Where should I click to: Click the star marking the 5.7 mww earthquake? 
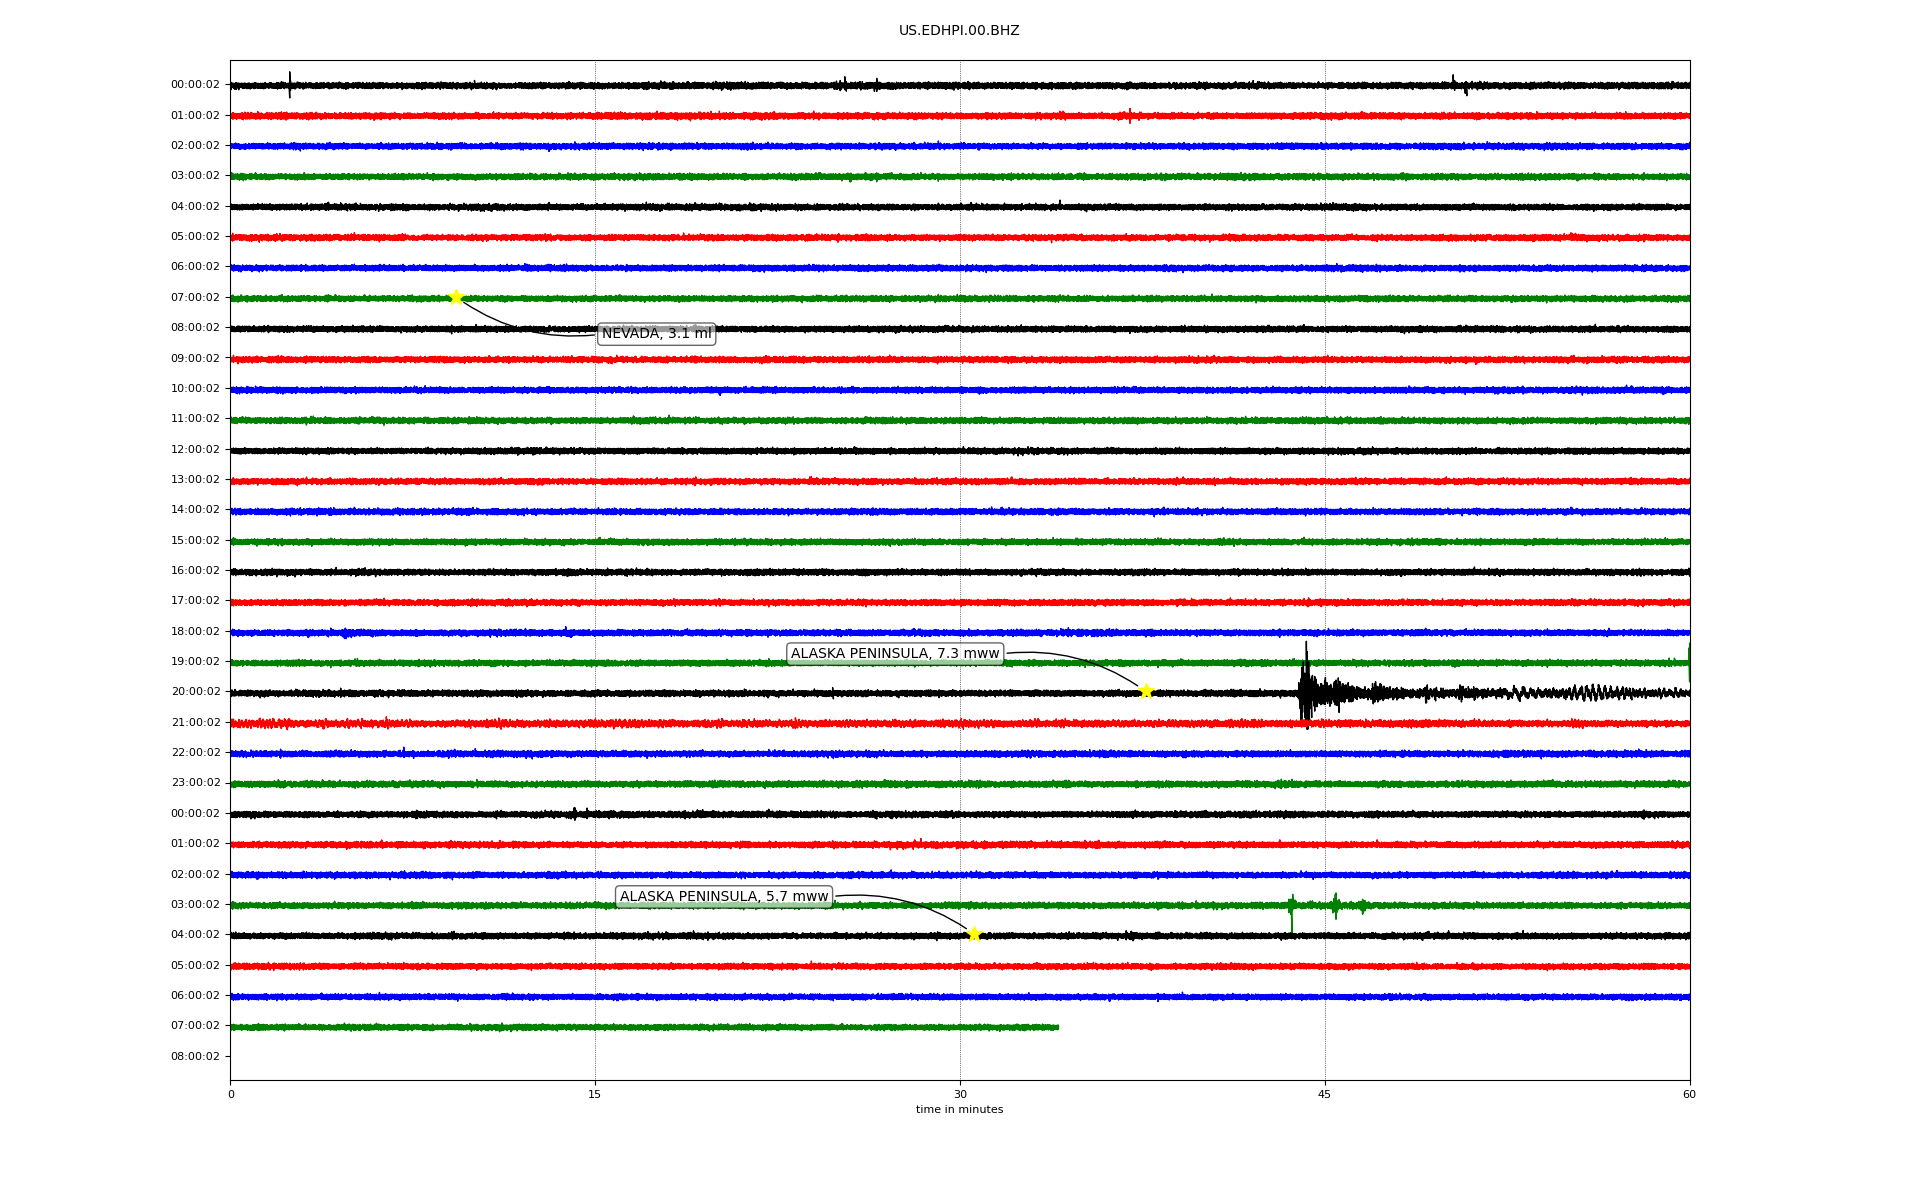point(974,934)
